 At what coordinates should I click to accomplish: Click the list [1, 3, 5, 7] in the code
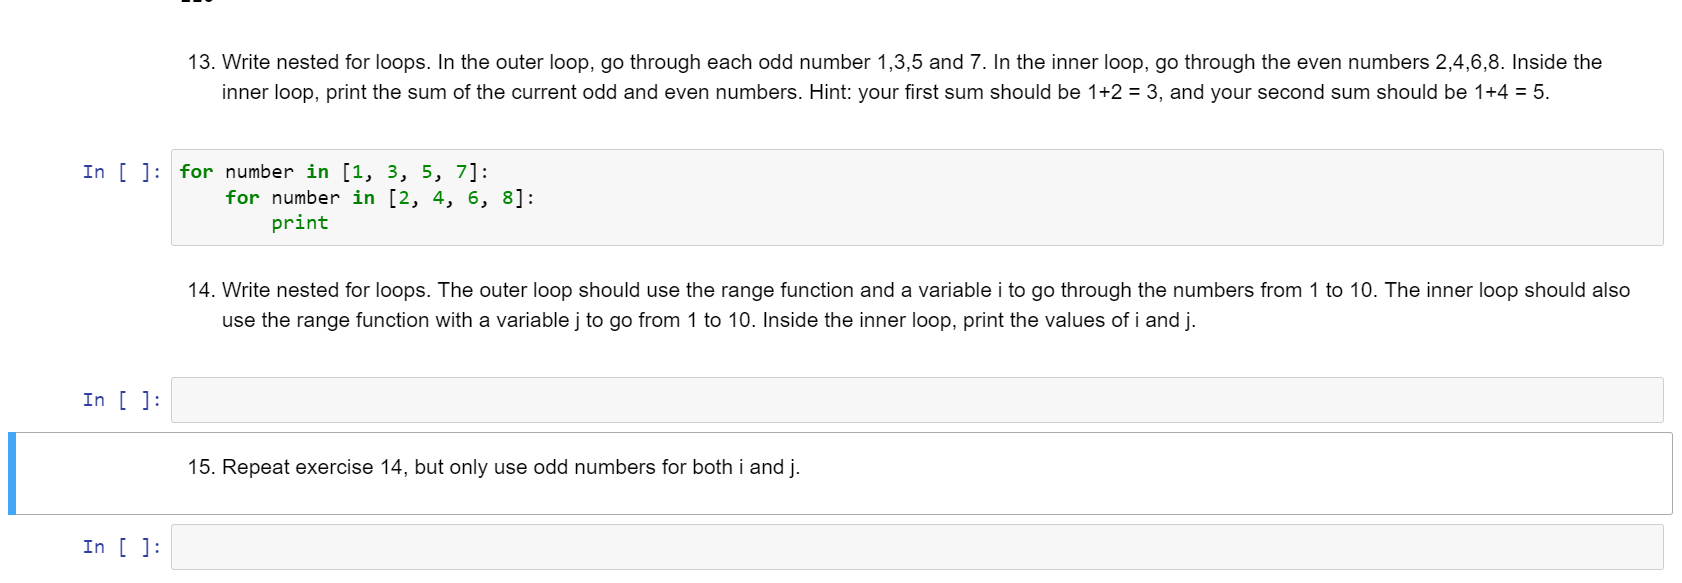point(413,171)
